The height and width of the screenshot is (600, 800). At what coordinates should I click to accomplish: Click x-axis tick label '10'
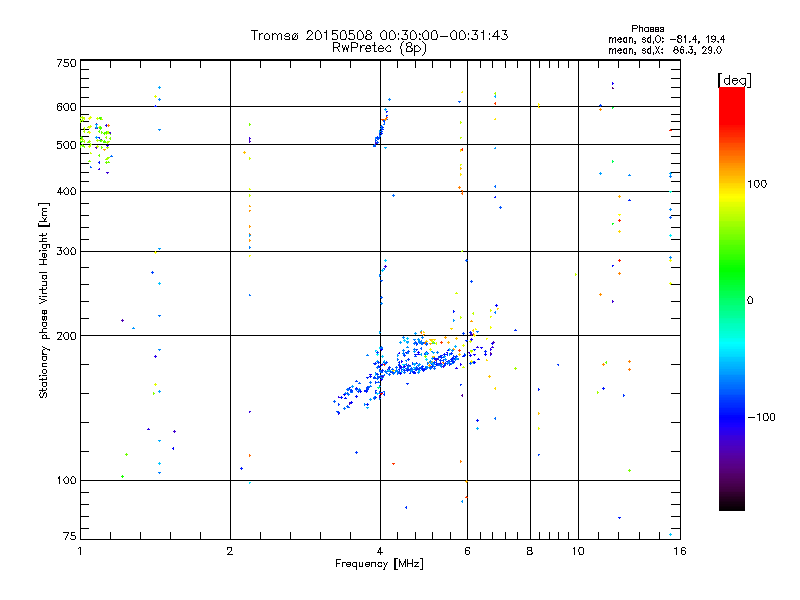click(578, 551)
